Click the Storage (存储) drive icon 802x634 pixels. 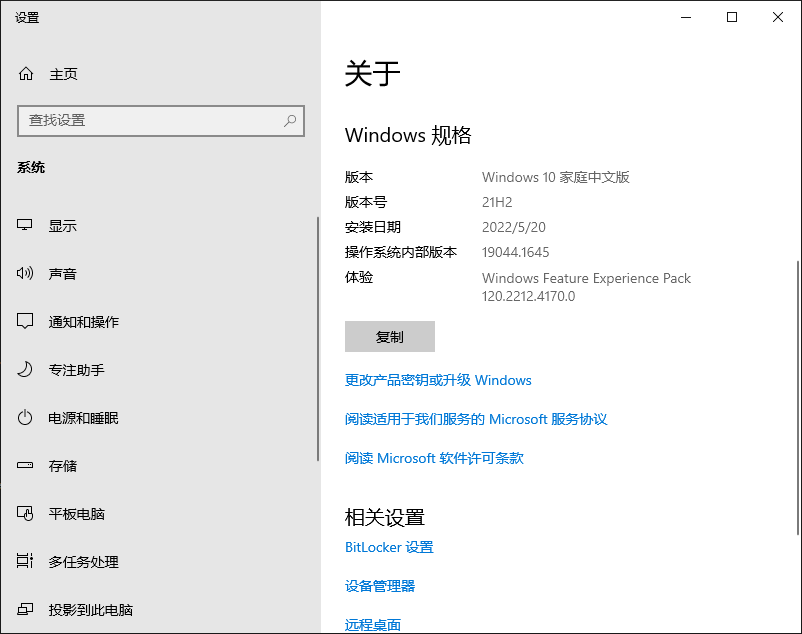pyautogui.click(x=26, y=466)
